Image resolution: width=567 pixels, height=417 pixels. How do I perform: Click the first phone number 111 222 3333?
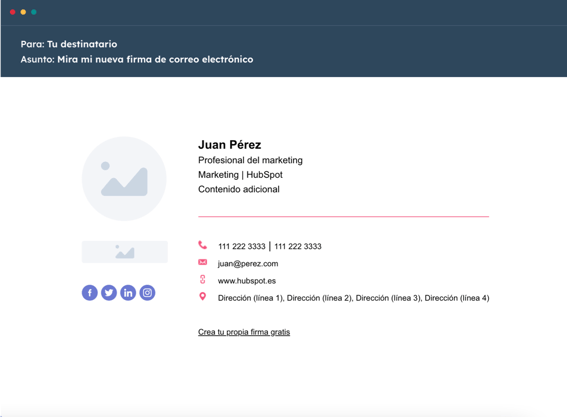242,246
